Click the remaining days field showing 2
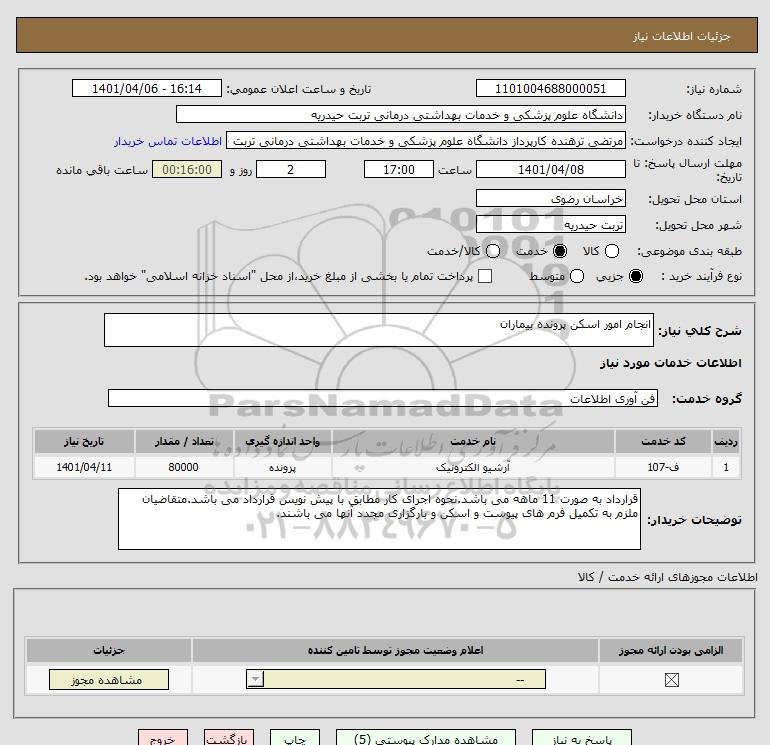This screenshot has width=770, height=745. (291, 170)
